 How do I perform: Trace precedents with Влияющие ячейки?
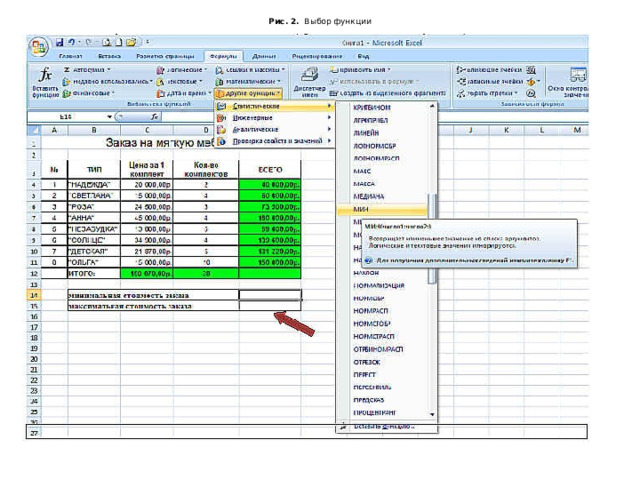click(489, 70)
